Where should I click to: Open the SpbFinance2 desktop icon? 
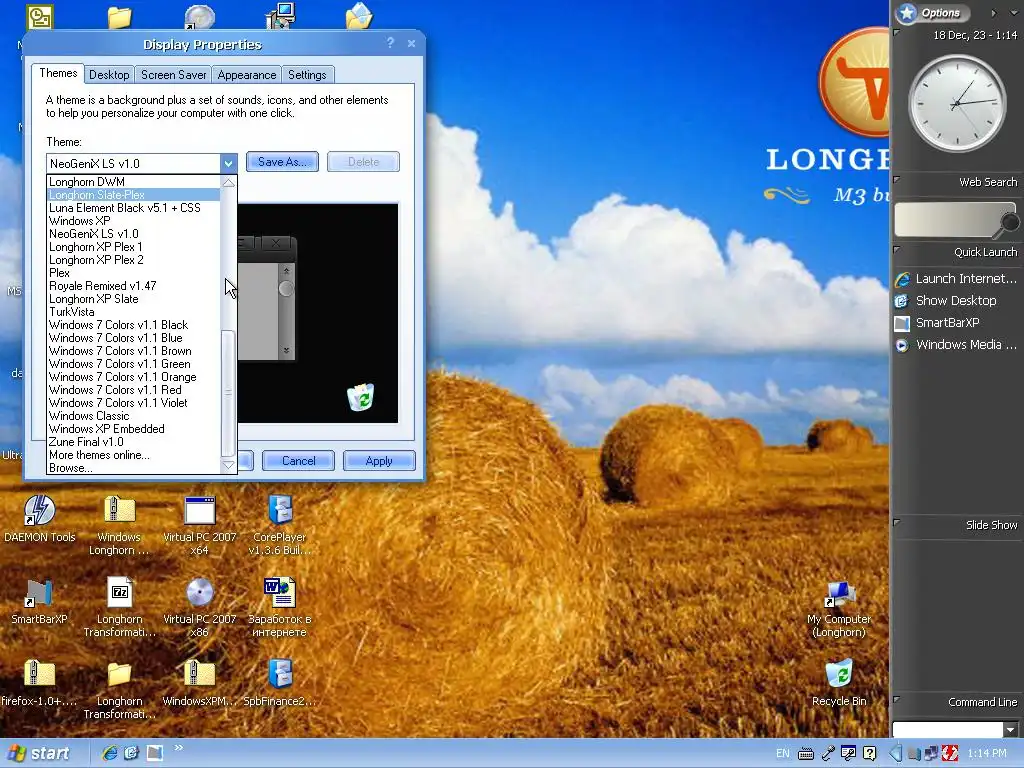click(x=280, y=675)
